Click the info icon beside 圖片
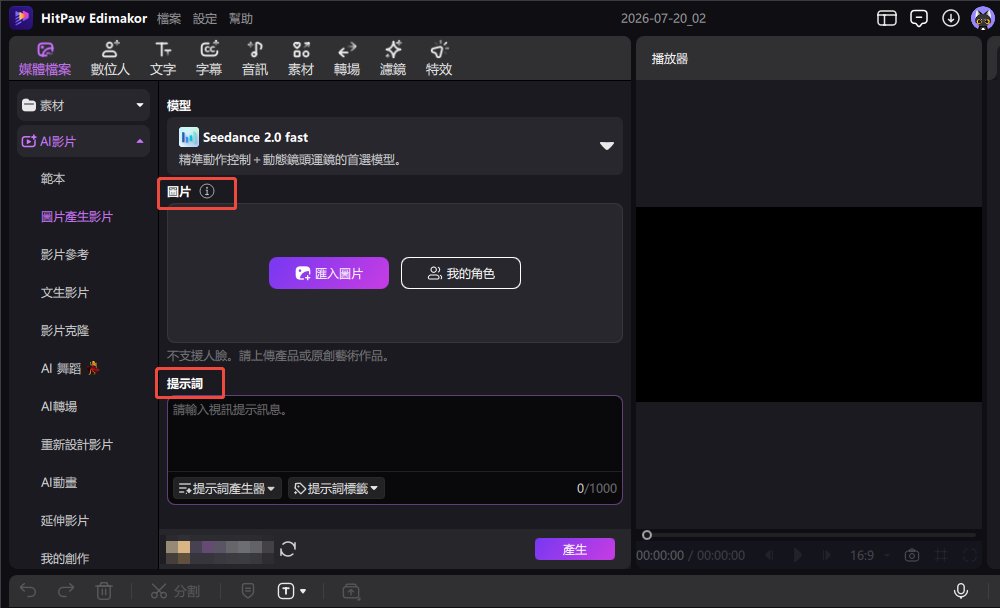This screenshot has width=1000, height=608. click(x=207, y=191)
